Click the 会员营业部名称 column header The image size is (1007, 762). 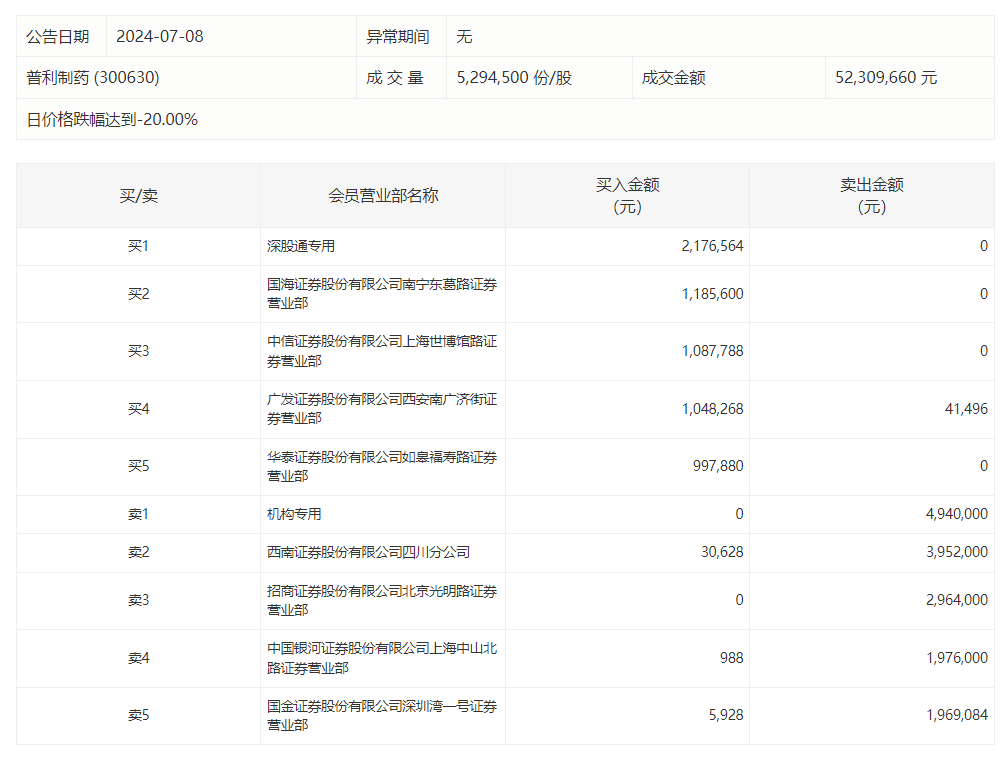pos(383,196)
